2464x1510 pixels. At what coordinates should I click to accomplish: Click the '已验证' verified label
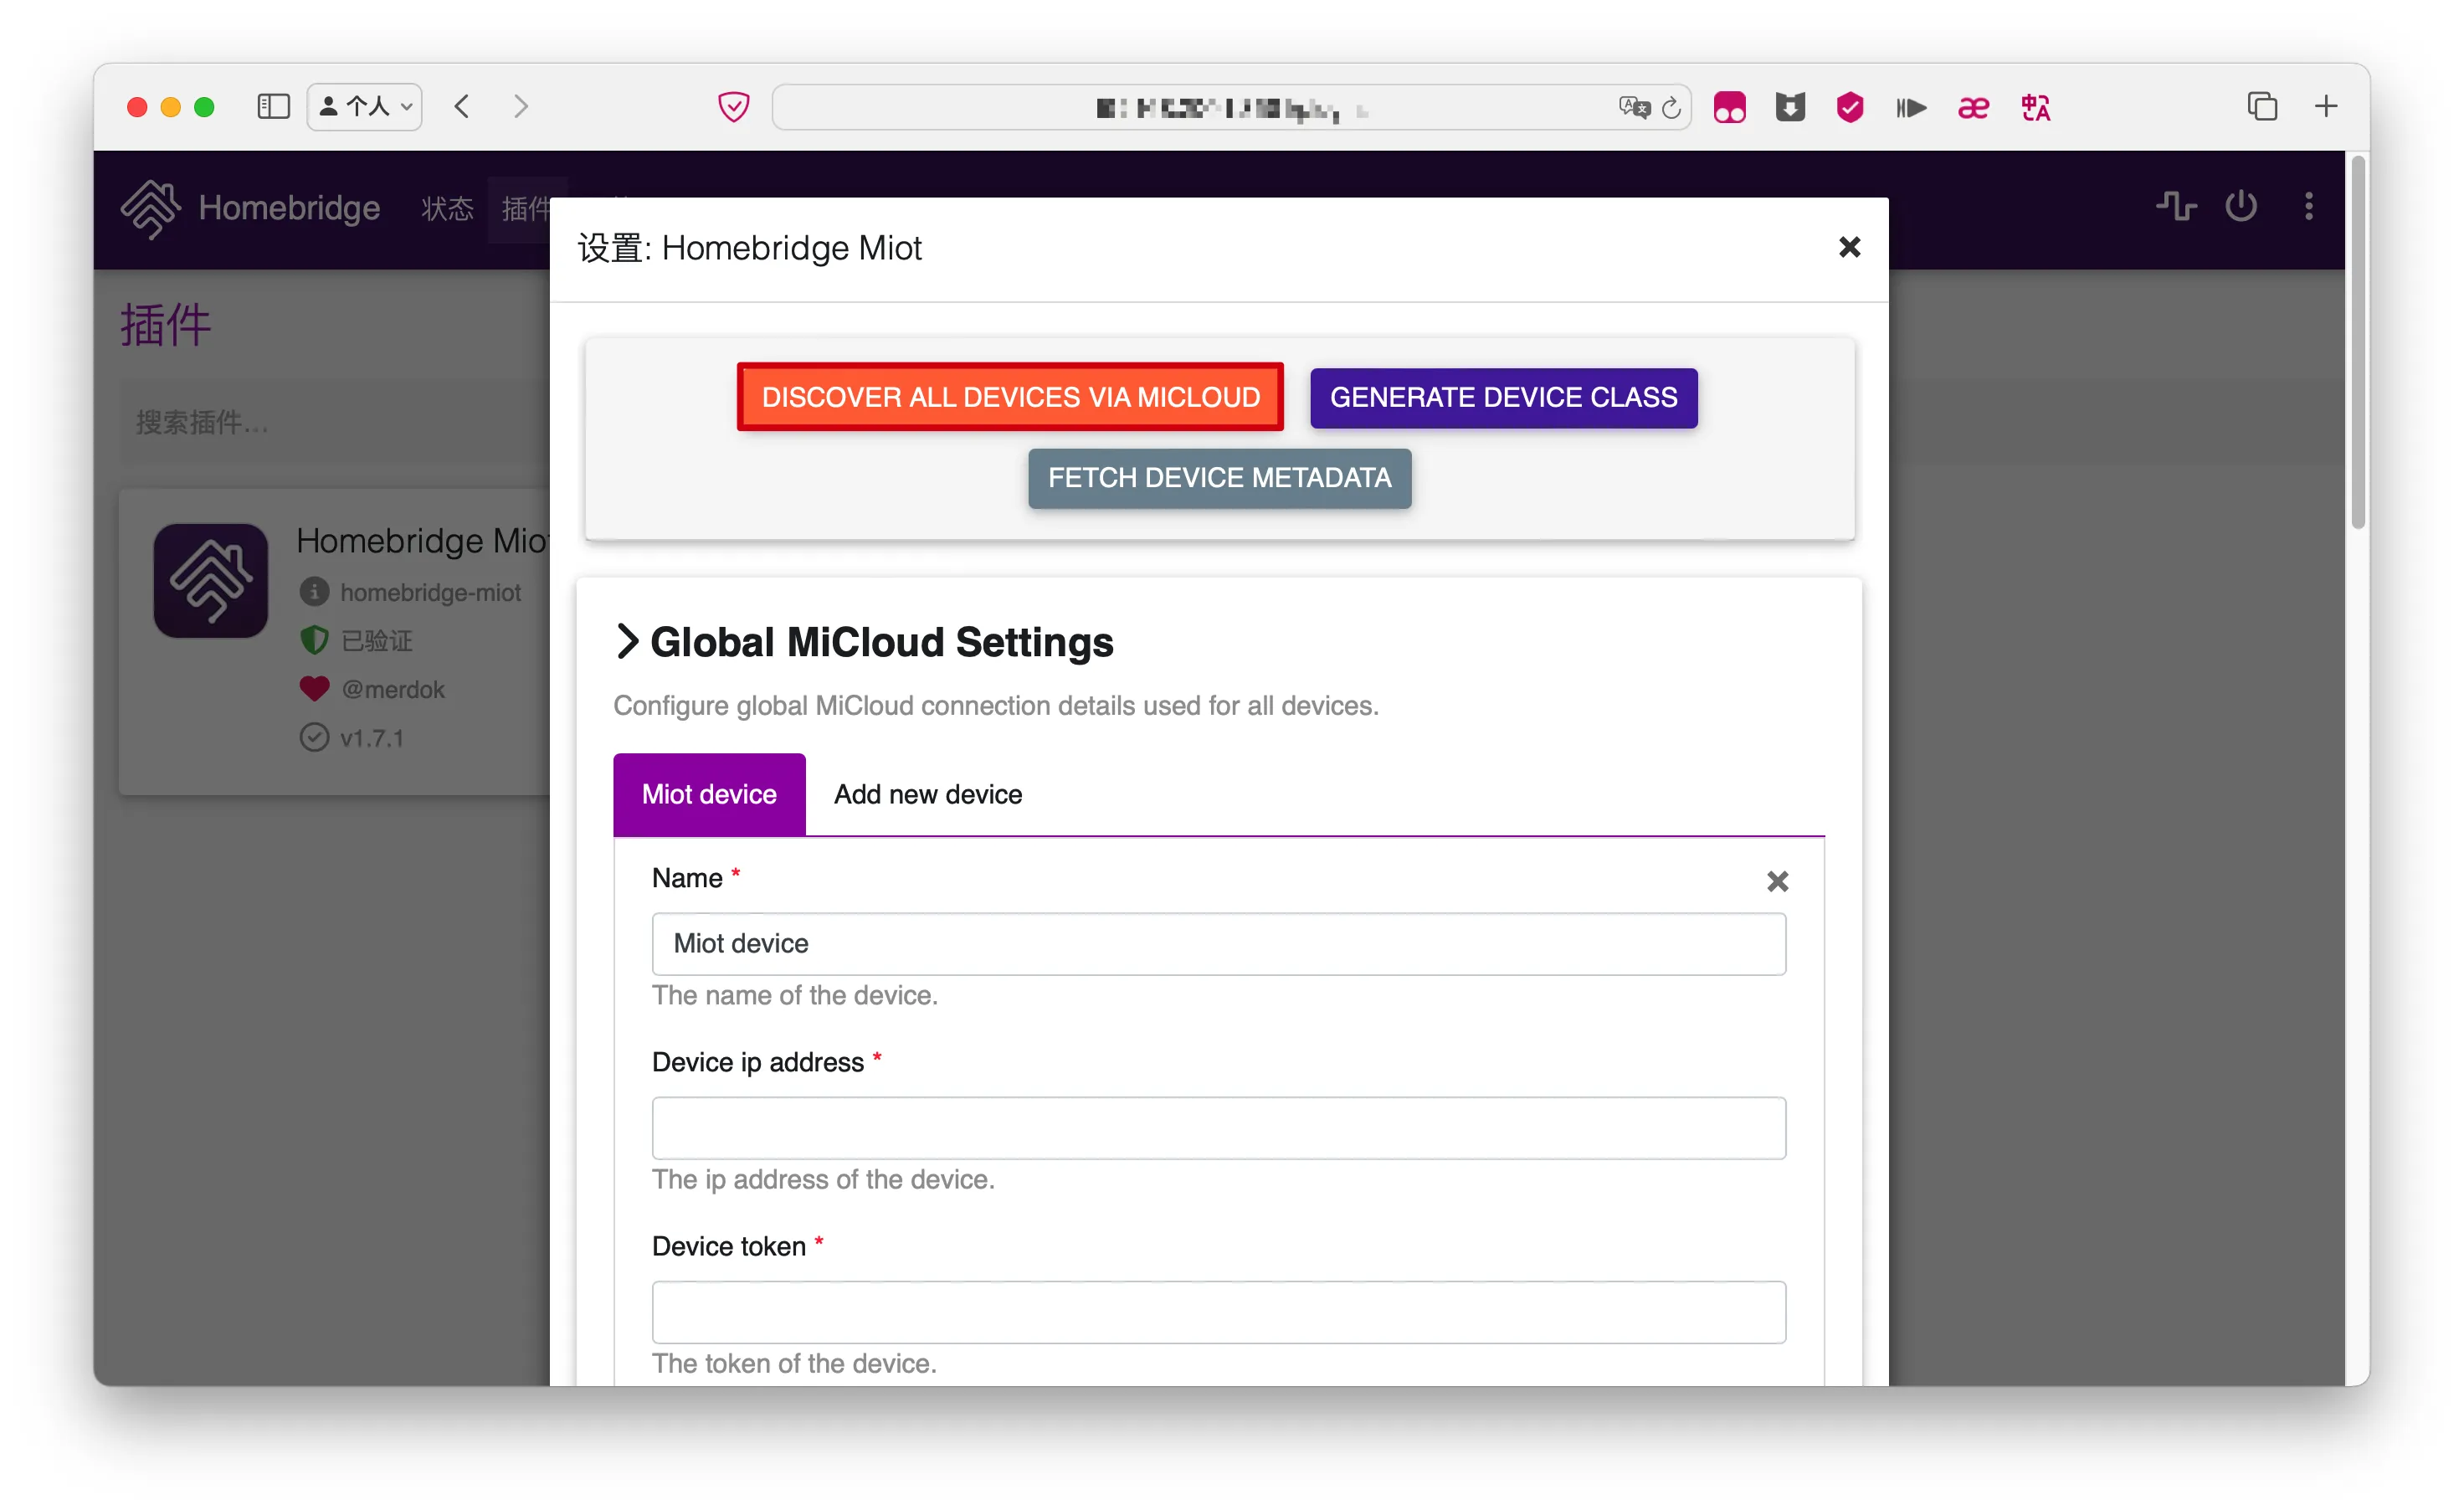pos(376,641)
